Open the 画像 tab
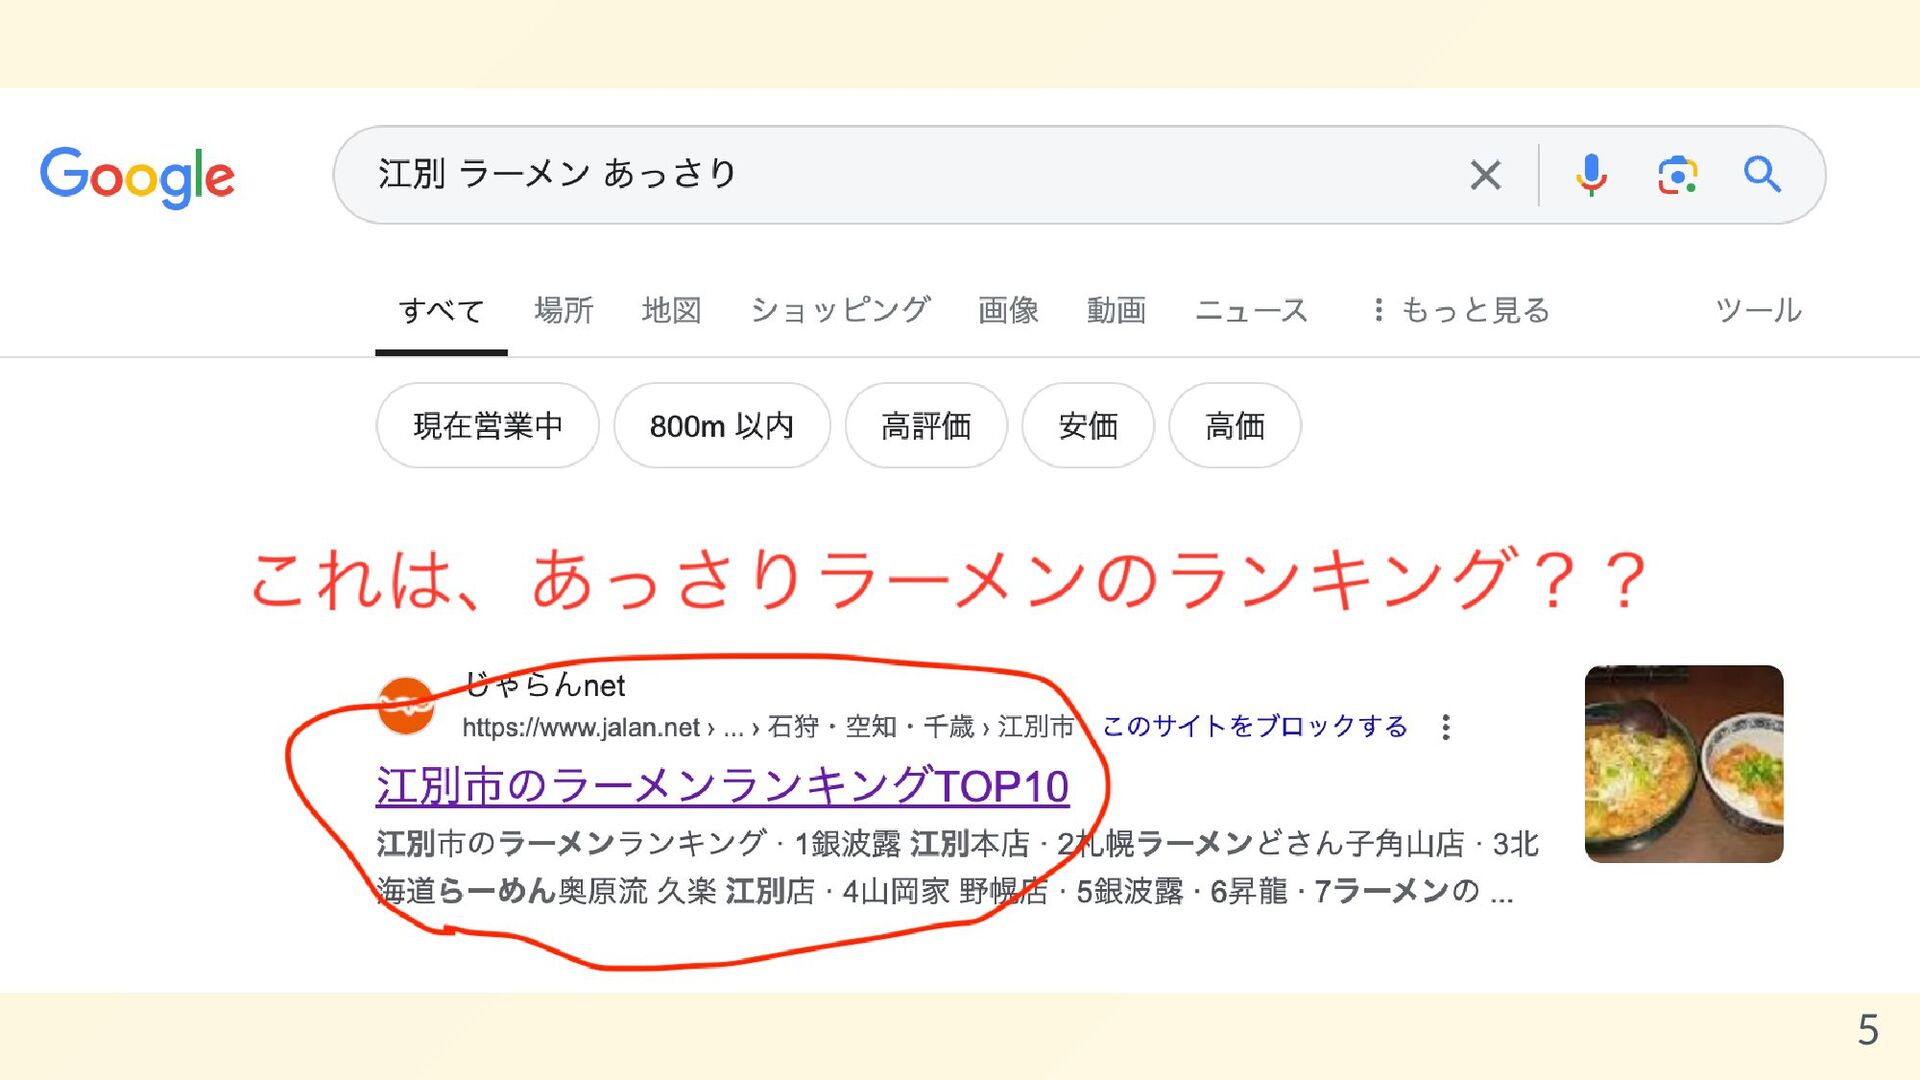Viewport: 1920px width, 1080px height. click(x=1008, y=310)
